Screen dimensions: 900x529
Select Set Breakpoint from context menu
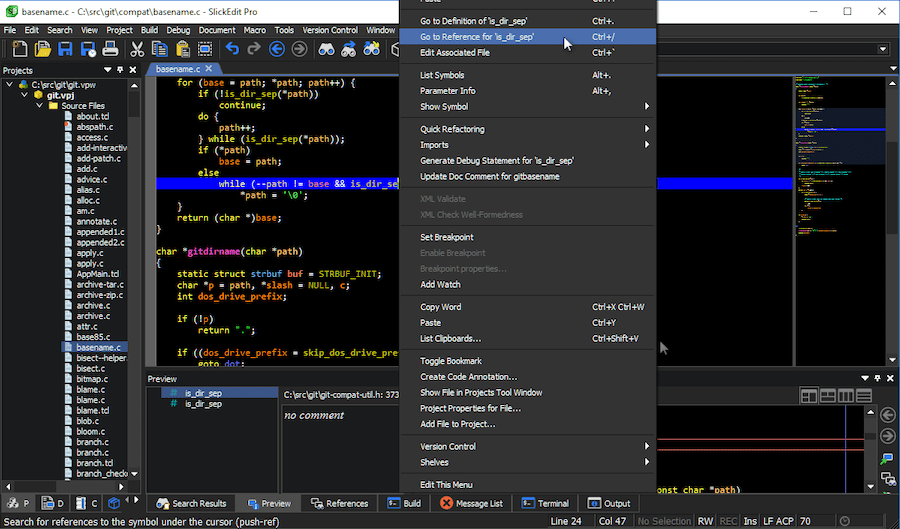(x=528, y=237)
